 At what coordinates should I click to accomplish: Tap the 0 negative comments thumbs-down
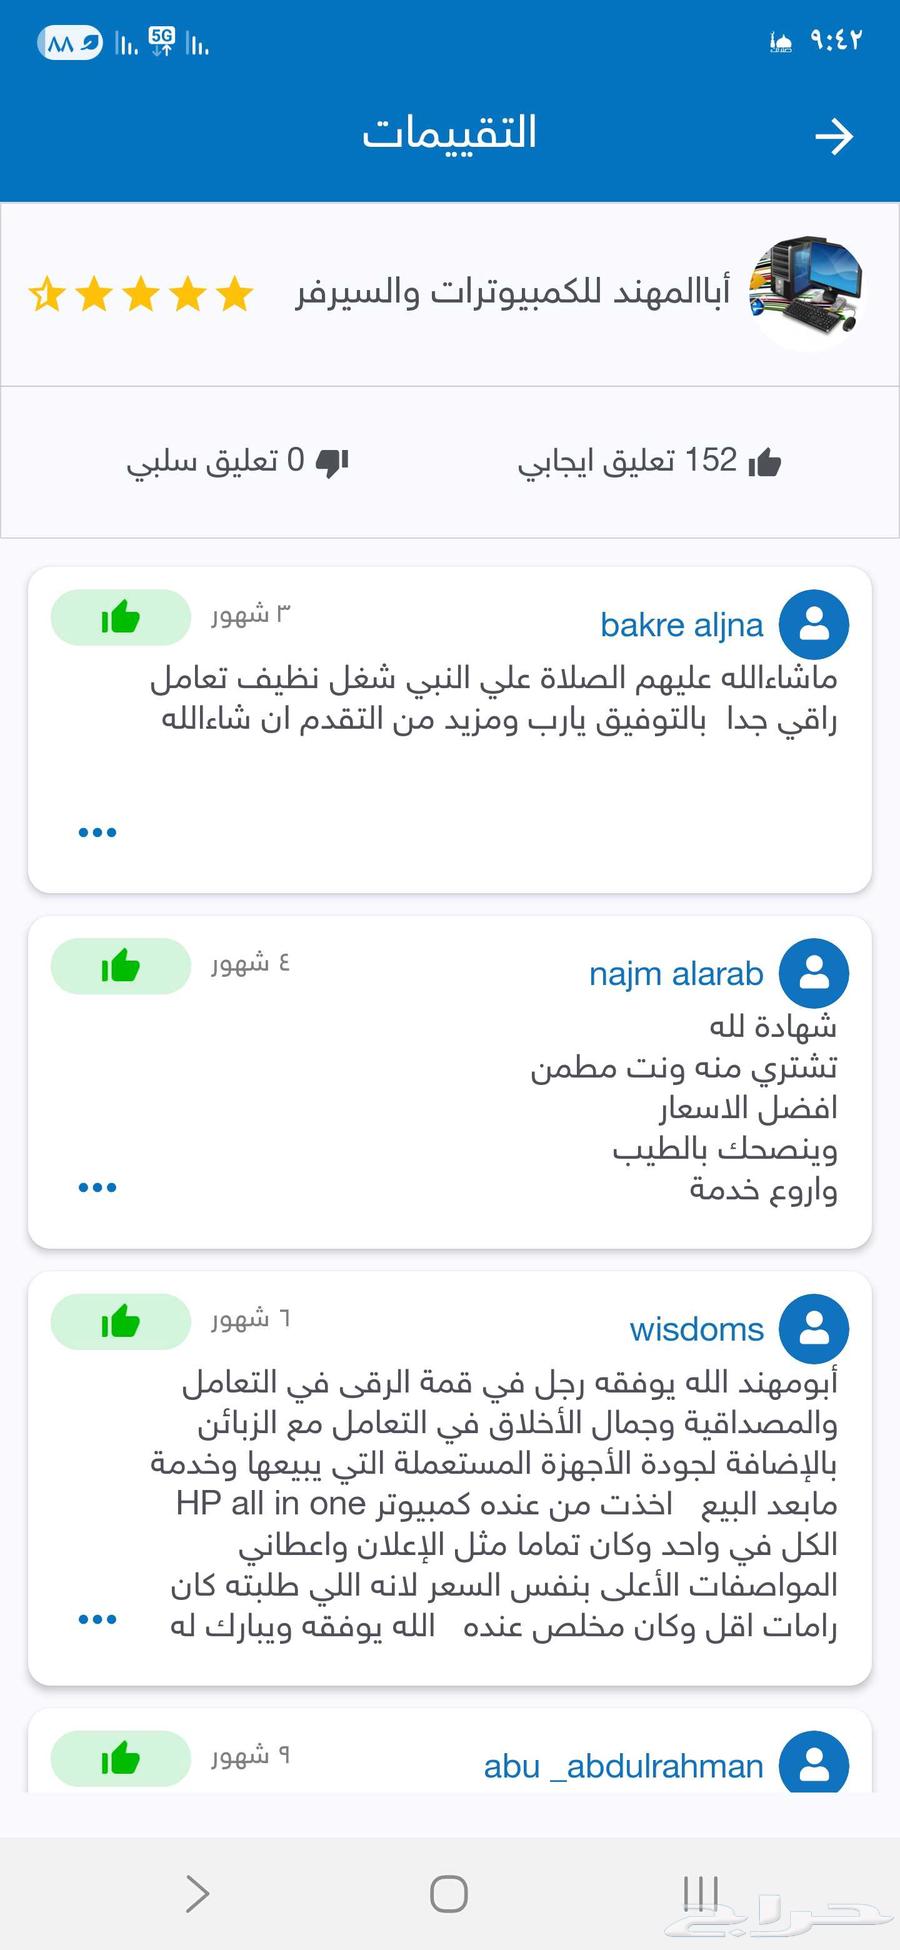[x=332, y=461]
